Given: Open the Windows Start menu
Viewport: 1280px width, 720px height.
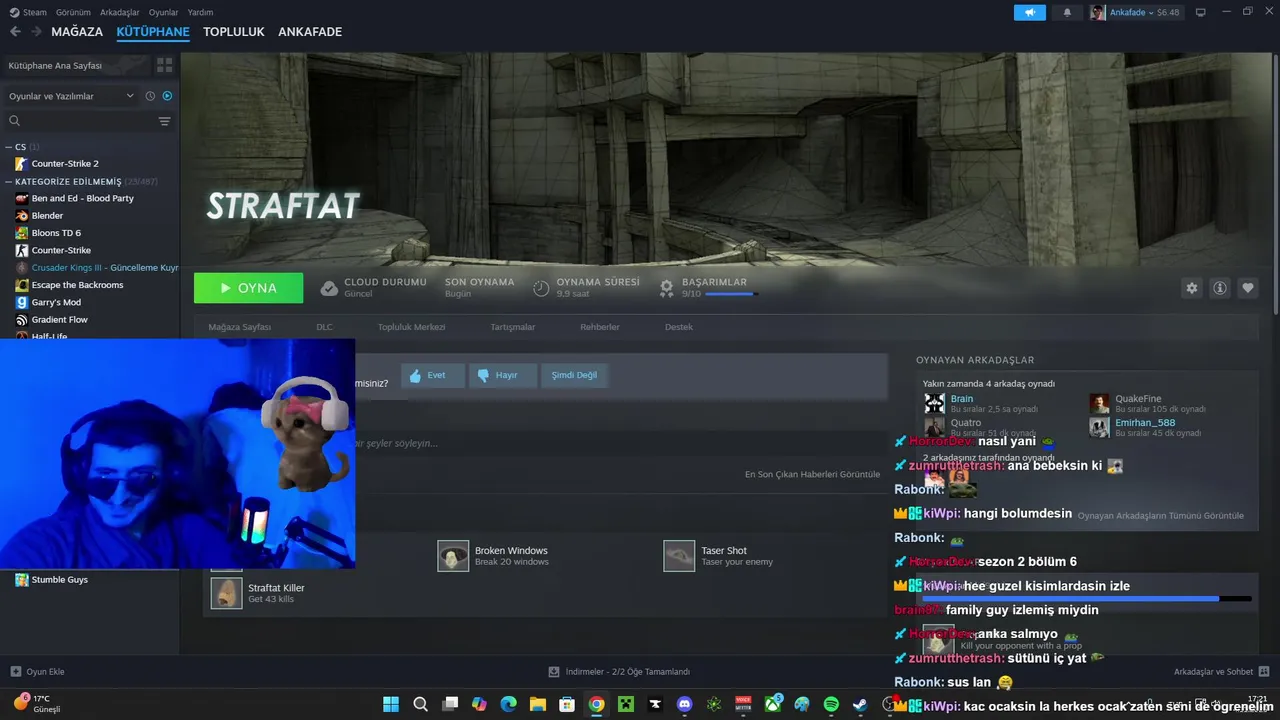Looking at the screenshot, I should (x=391, y=704).
